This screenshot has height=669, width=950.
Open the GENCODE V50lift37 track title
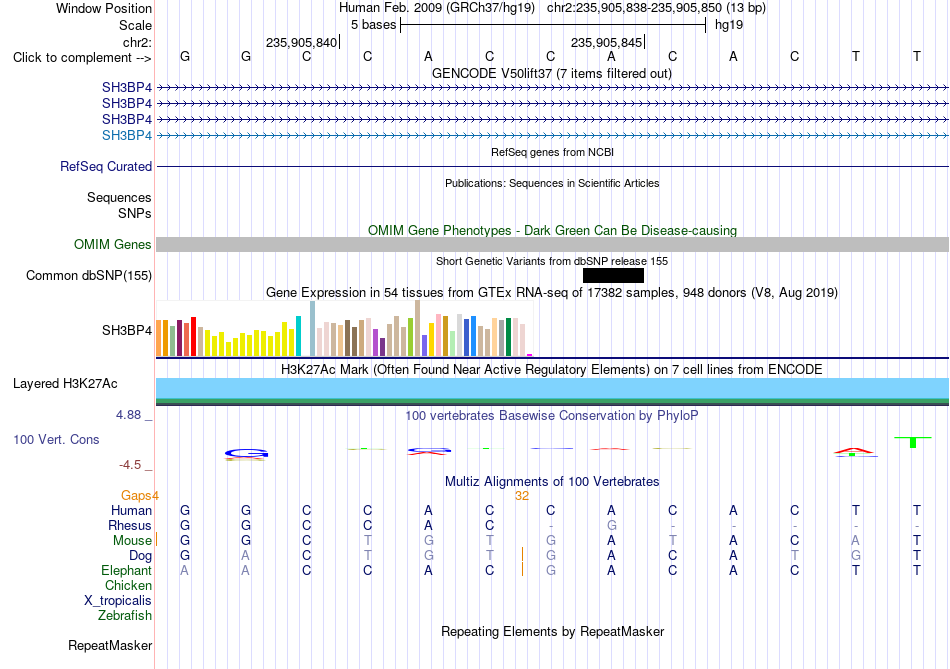552,73
